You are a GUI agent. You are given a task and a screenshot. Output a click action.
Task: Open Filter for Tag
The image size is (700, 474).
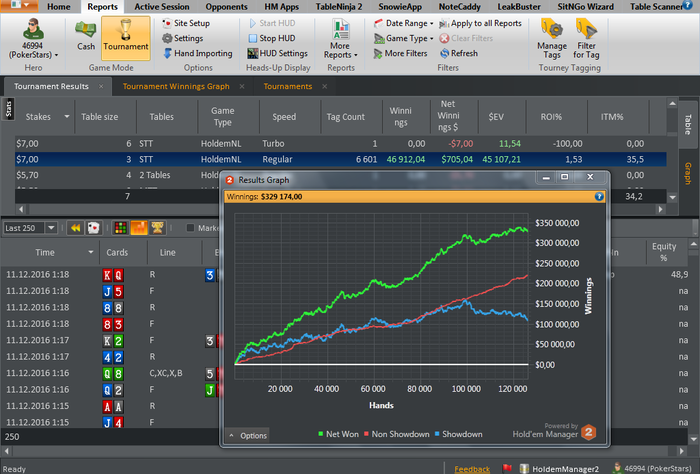[x=586, y=39]
